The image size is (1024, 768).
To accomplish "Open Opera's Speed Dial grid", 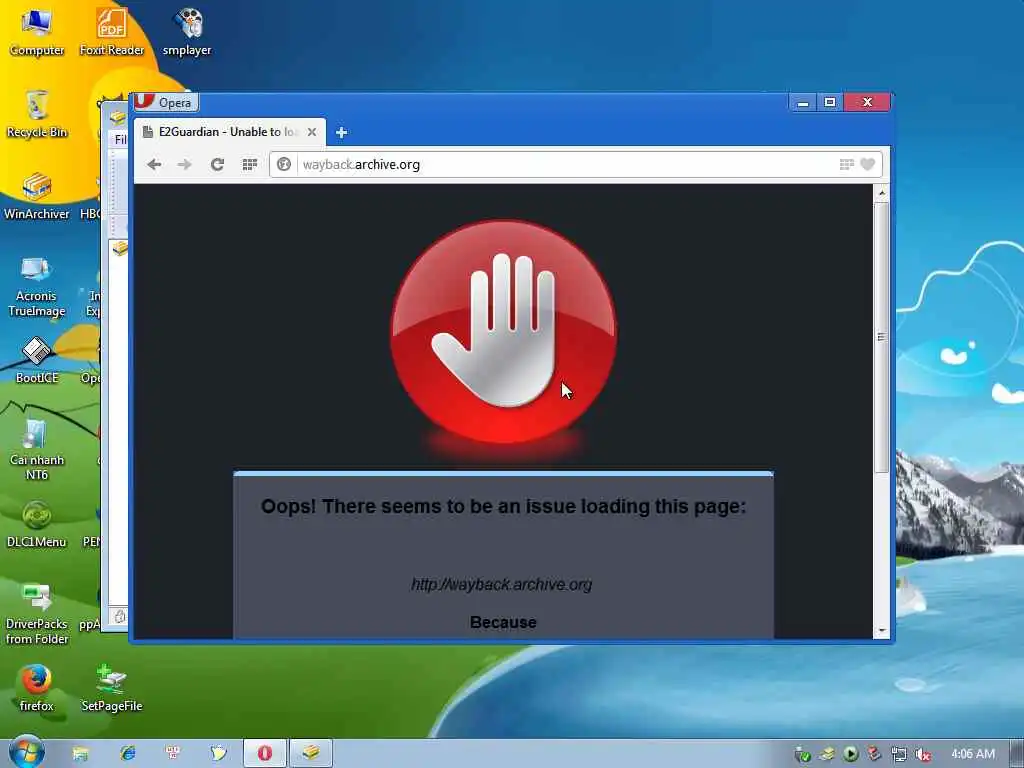I will coord(249,165).
